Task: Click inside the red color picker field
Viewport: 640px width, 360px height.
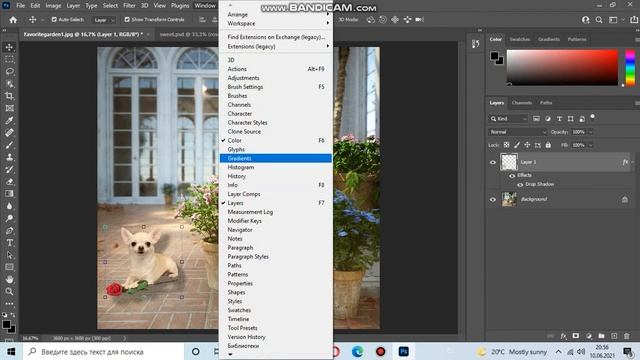Action: click(562, 68)
